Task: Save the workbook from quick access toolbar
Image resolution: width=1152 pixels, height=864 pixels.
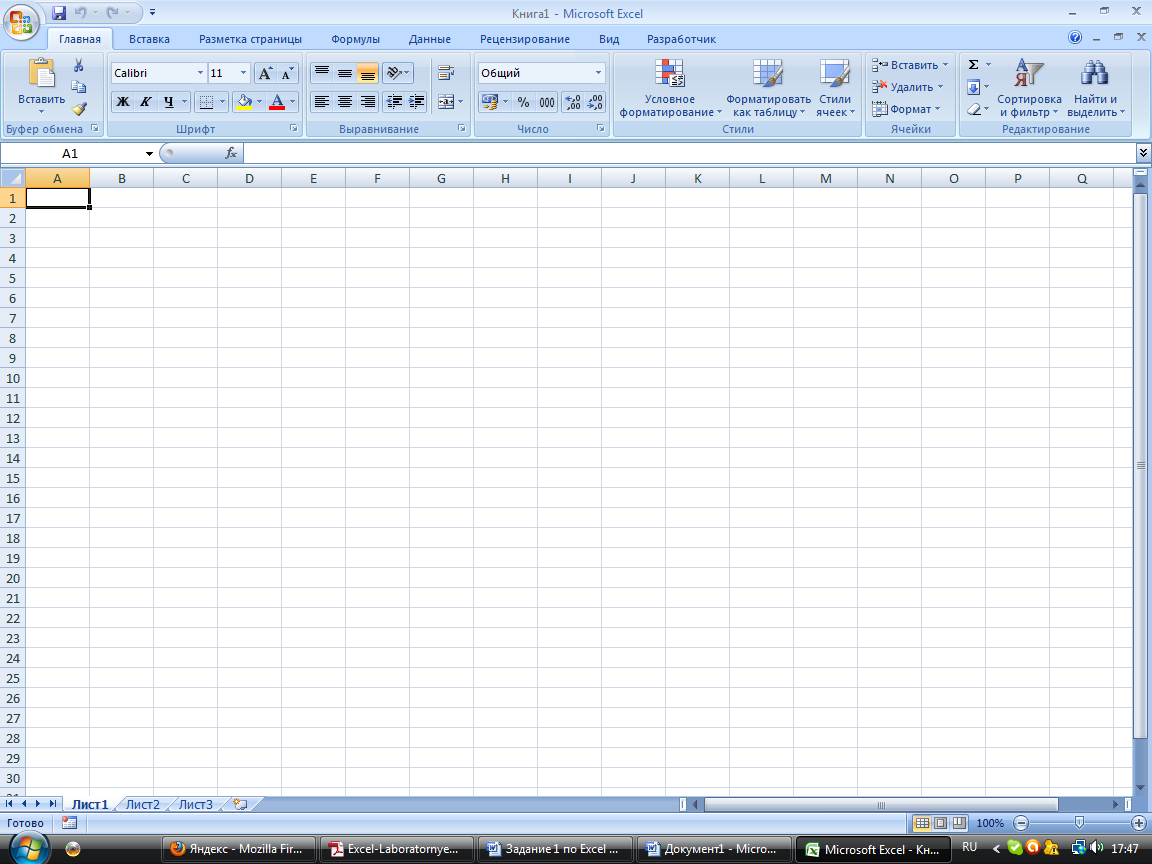Action: [x=59, y=12]
